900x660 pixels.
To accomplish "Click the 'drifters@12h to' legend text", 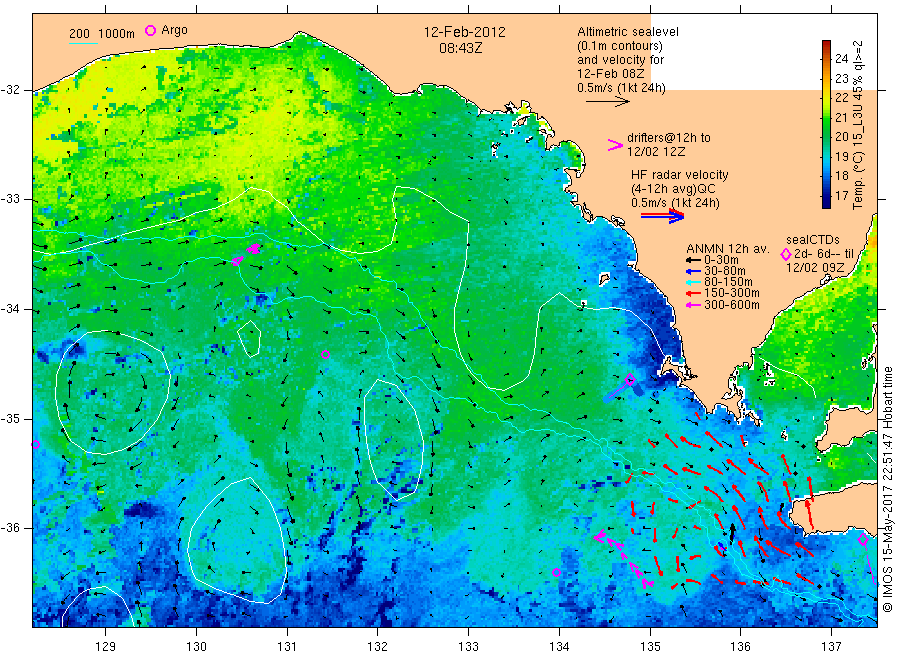I will [x=669, y=138].
